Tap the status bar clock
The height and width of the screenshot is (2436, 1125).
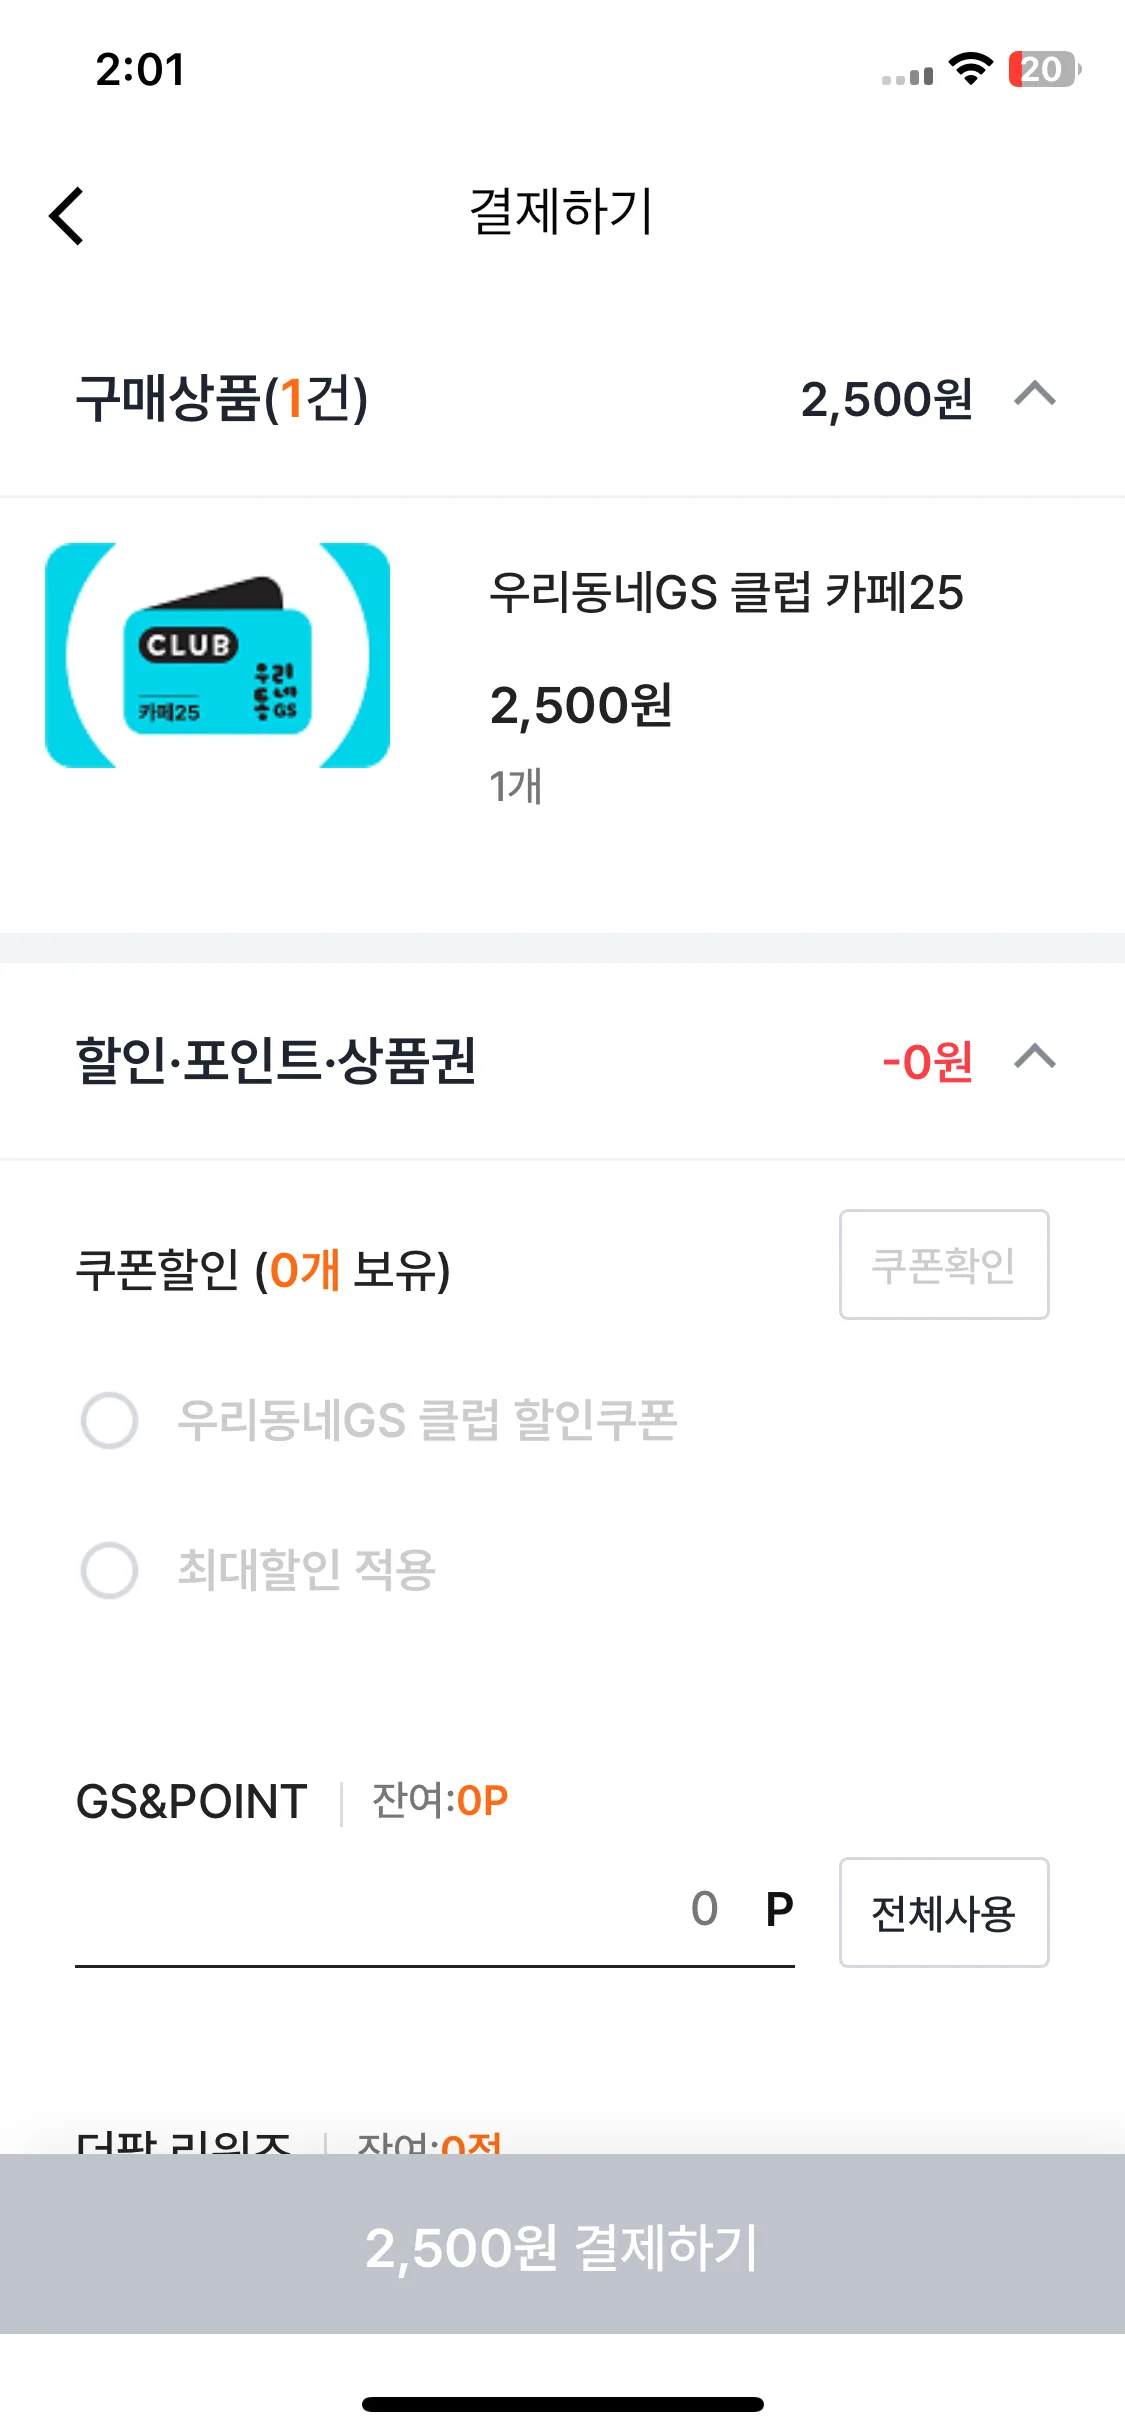[140, 70]
